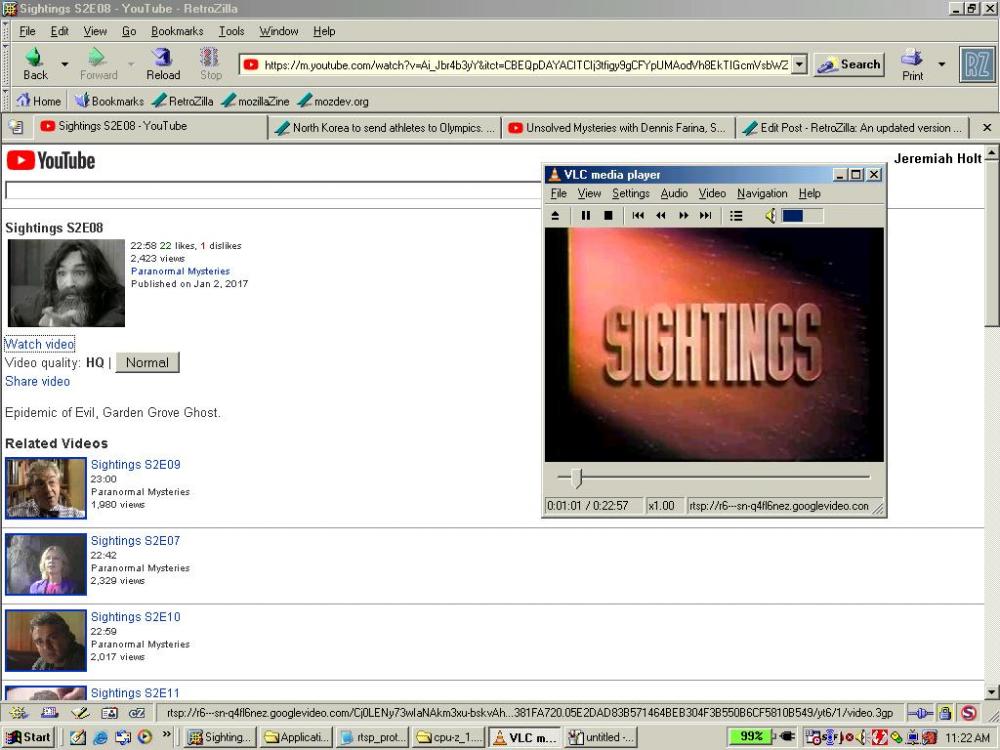
Task: Open the mozillaZine bookmark
Action: tap(255, 101)
